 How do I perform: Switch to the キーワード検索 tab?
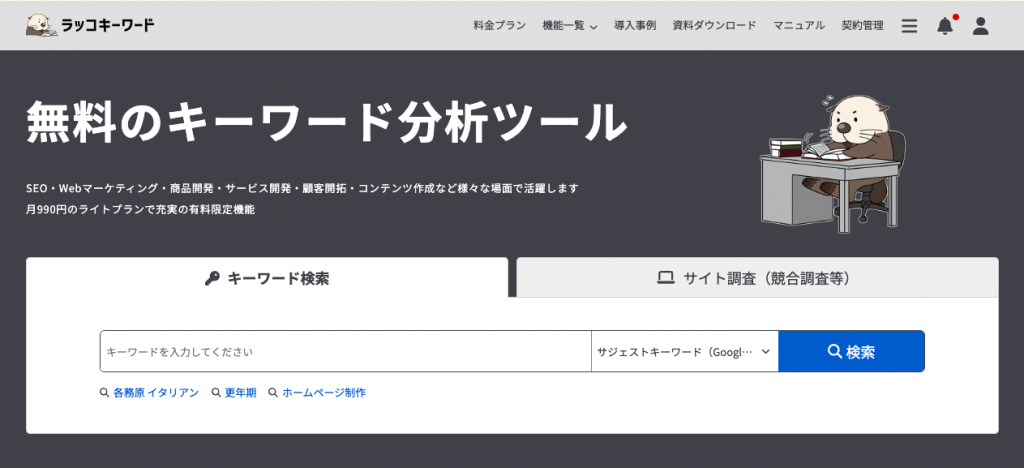click(266, 278)
